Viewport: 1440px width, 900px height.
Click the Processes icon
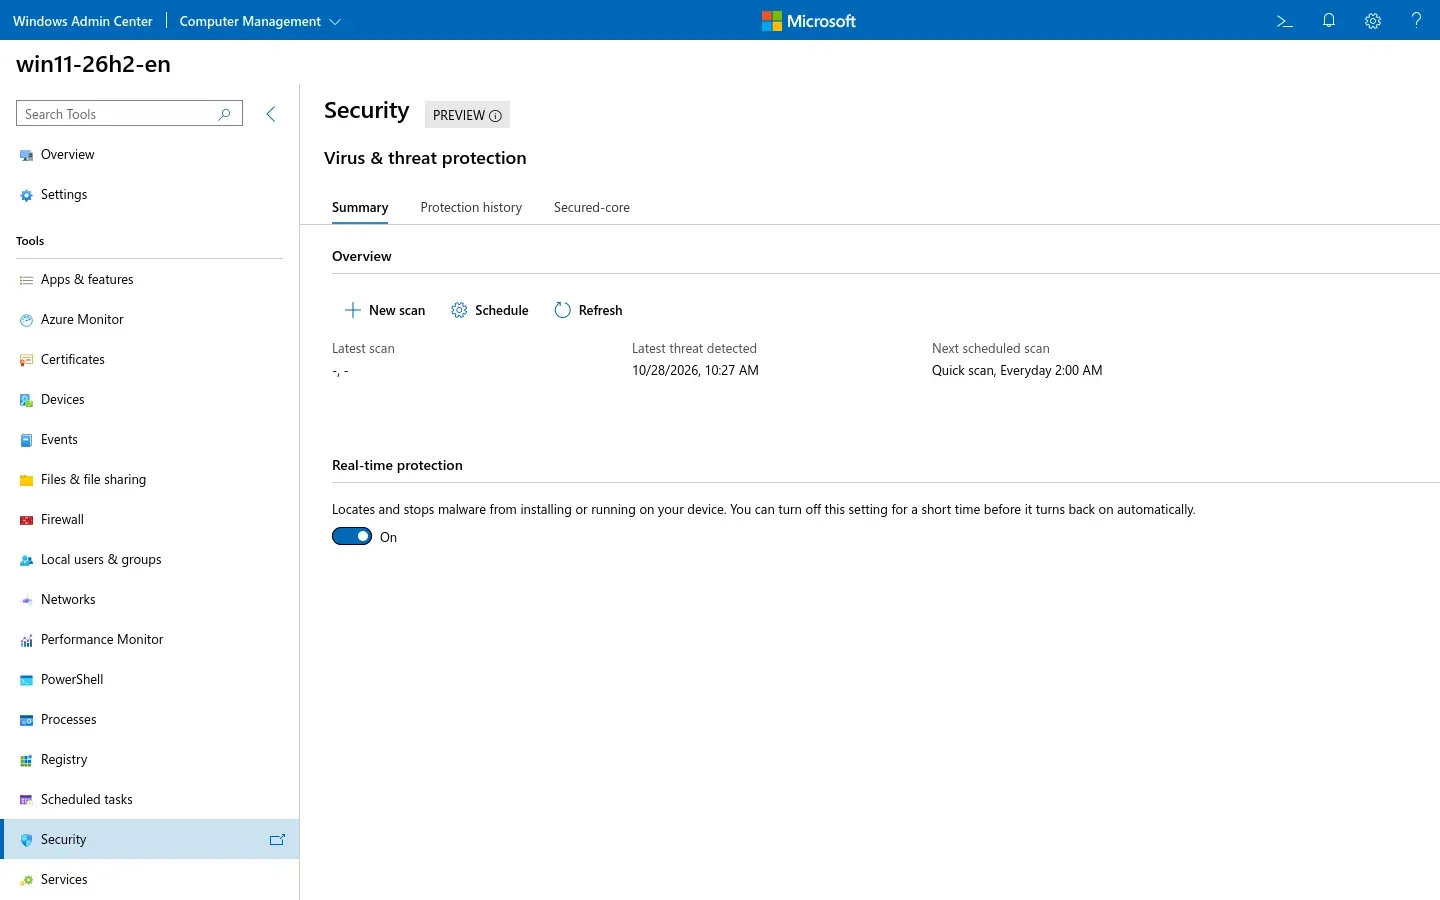pos(27,720)
